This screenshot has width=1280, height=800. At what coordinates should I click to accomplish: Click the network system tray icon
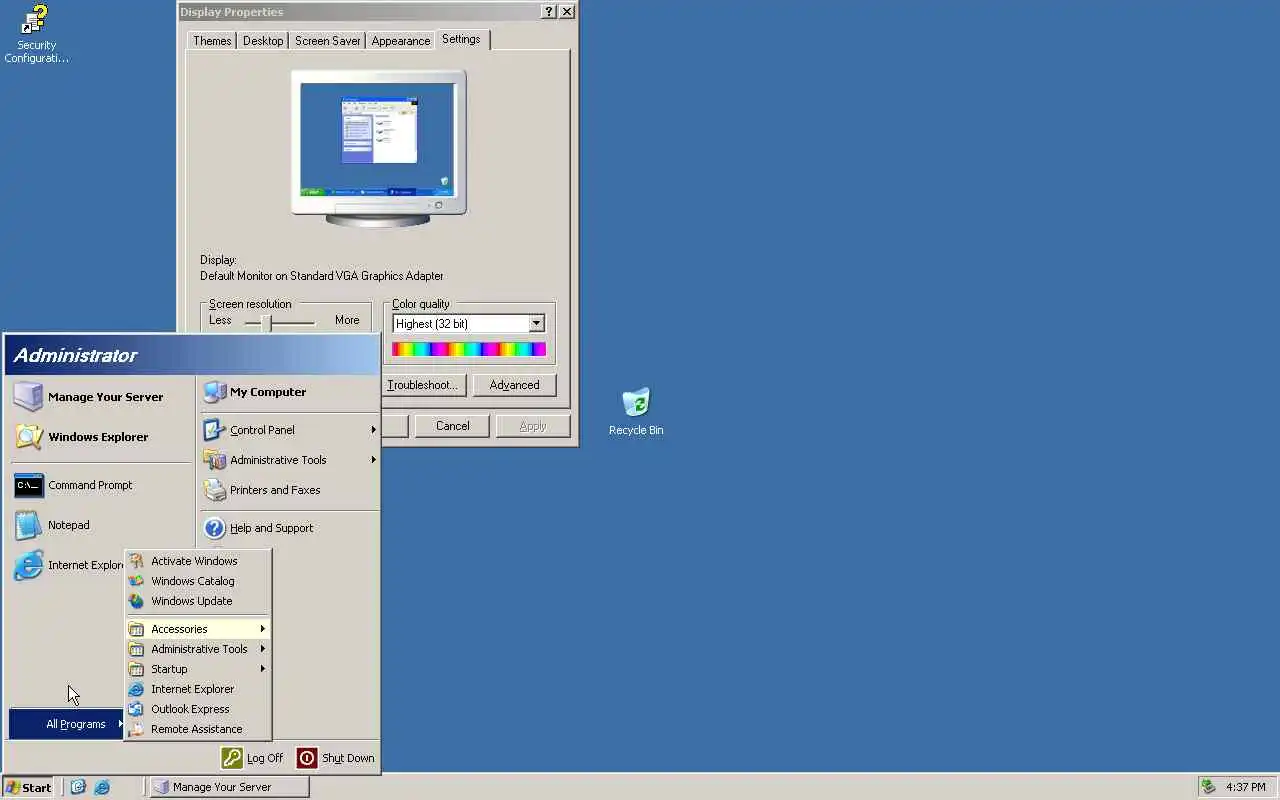(x=1208, y=787)
